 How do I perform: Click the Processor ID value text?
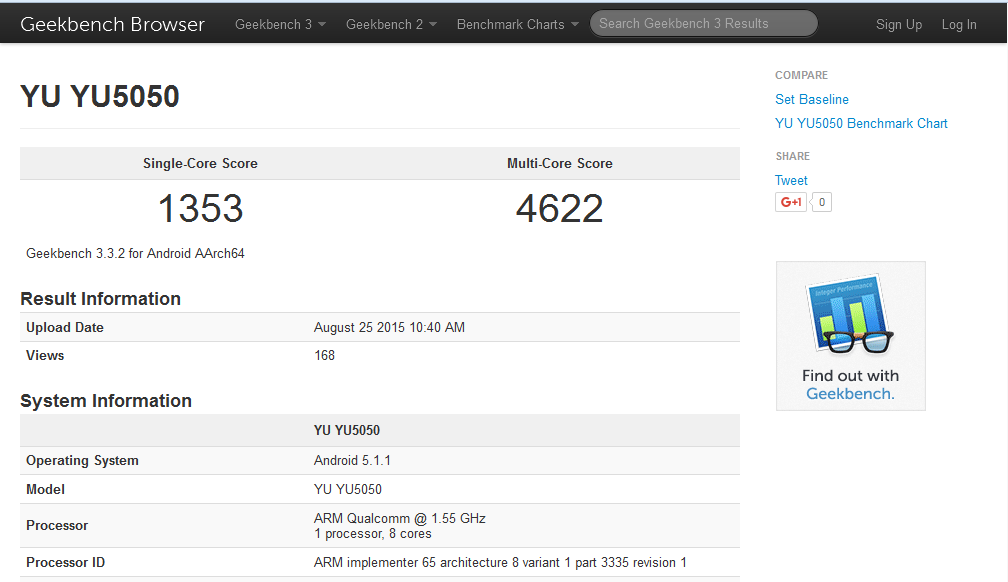click(500, 562)
